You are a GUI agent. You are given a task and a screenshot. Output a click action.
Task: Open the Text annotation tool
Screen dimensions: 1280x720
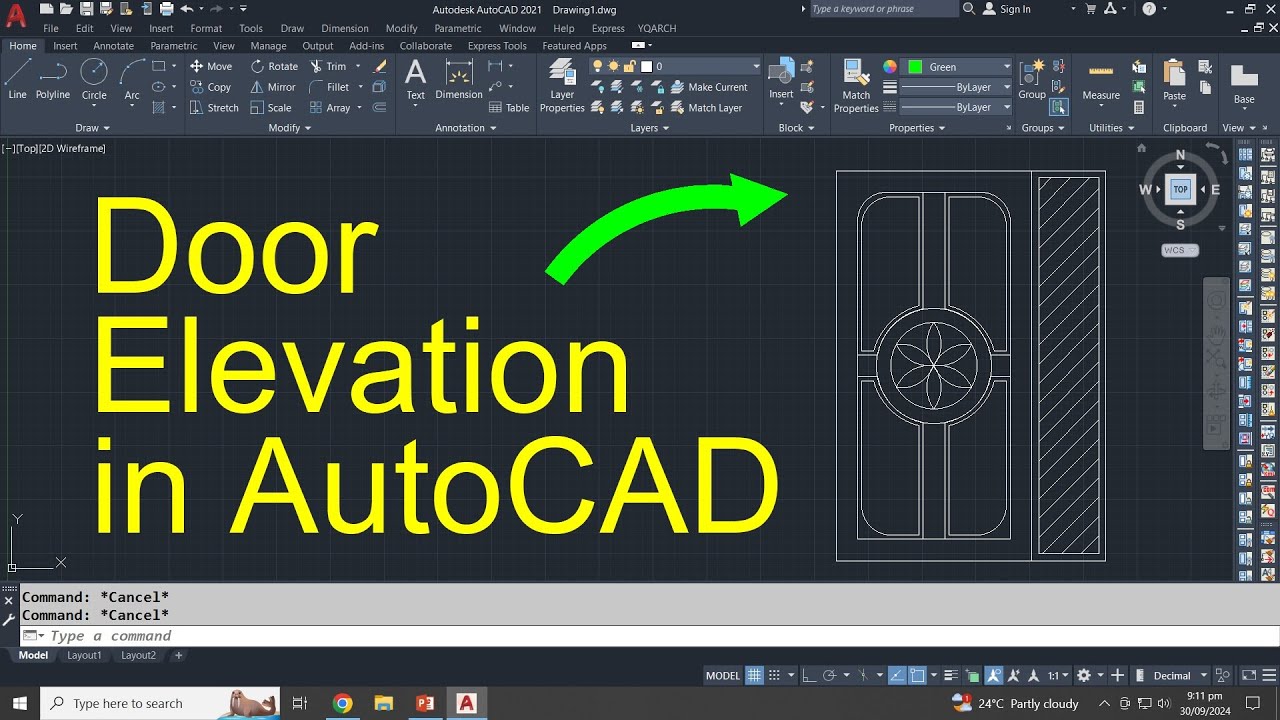pyautogui.click(x=415, y=80)
